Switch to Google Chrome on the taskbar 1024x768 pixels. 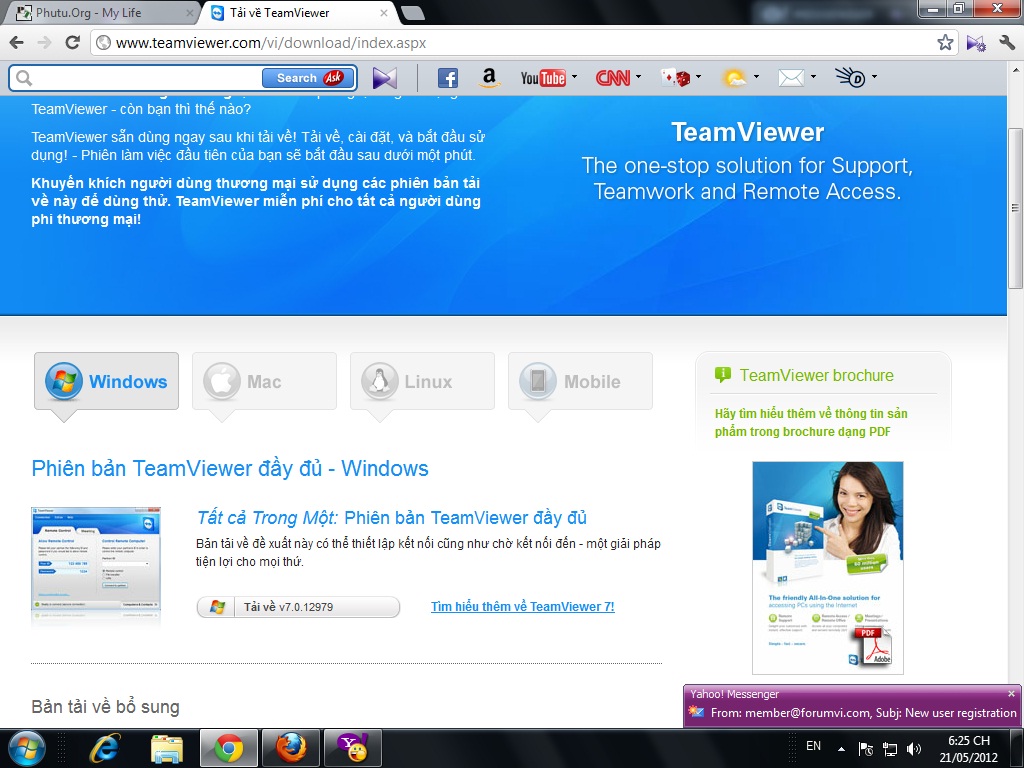point(229,748)
